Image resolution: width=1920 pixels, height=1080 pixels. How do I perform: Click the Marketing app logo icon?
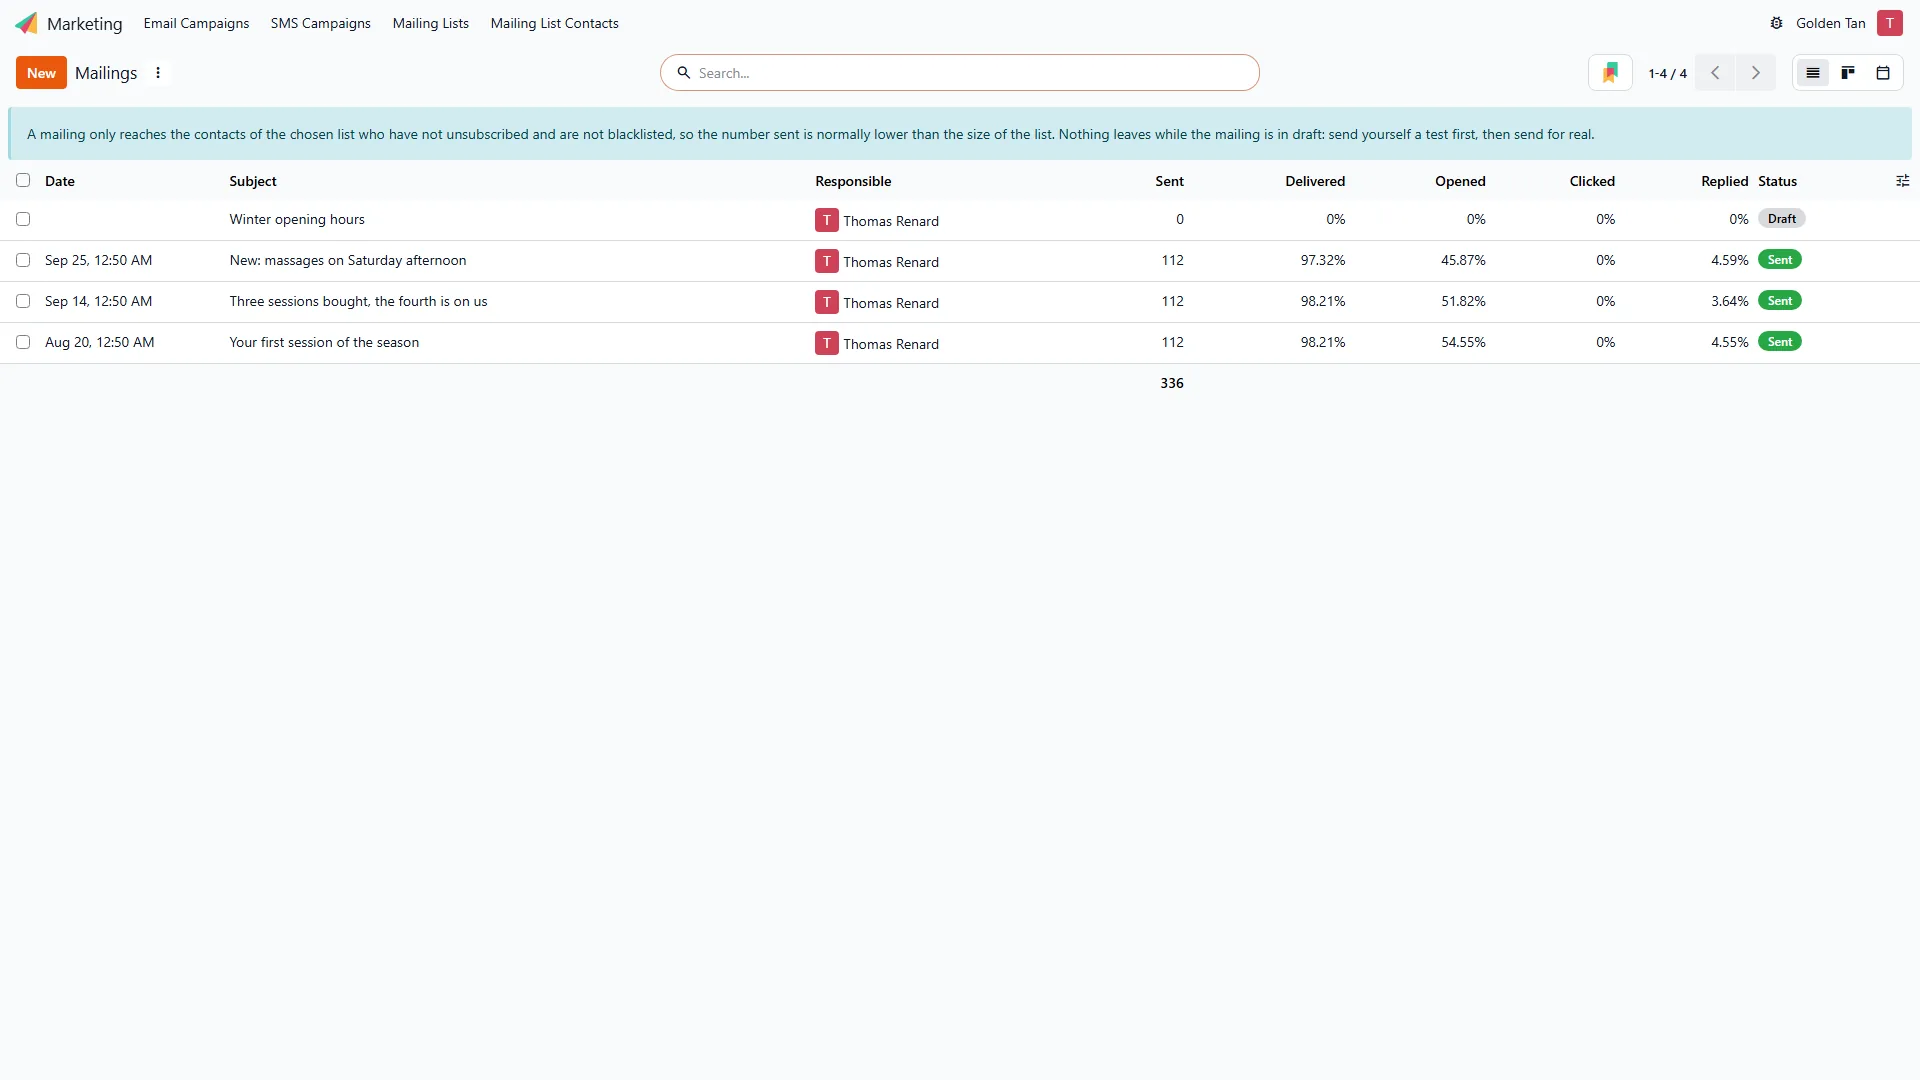(x=26, y=23)
